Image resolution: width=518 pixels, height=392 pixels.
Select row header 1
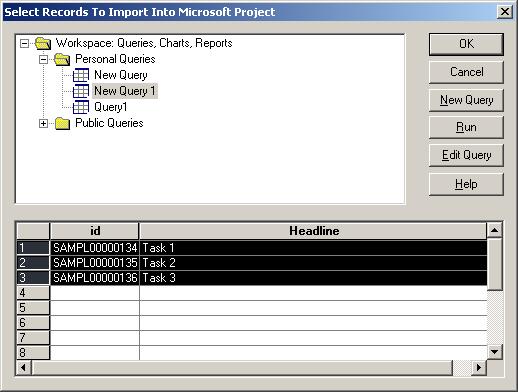33,248
